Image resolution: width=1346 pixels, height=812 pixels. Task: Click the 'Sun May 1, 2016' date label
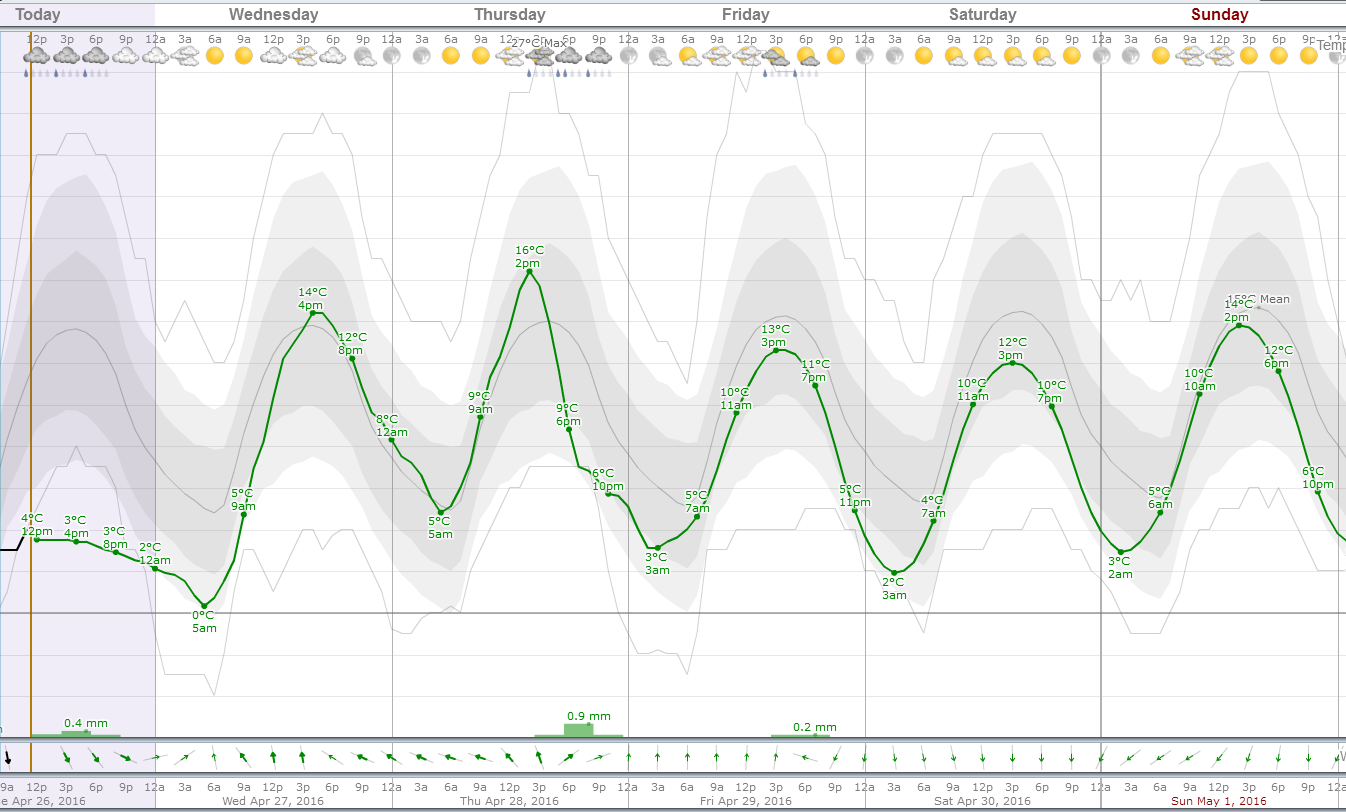pyautogui.click(x=1218, y=801)
